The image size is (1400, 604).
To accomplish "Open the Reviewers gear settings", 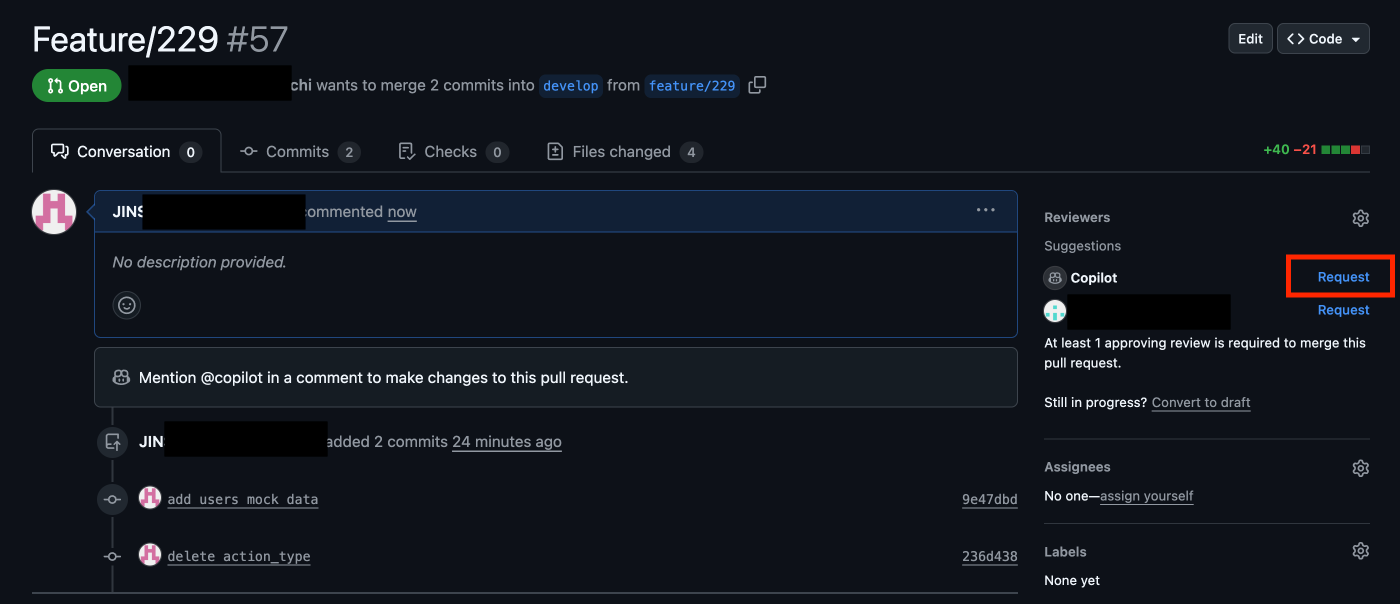I will (1360, 218).
